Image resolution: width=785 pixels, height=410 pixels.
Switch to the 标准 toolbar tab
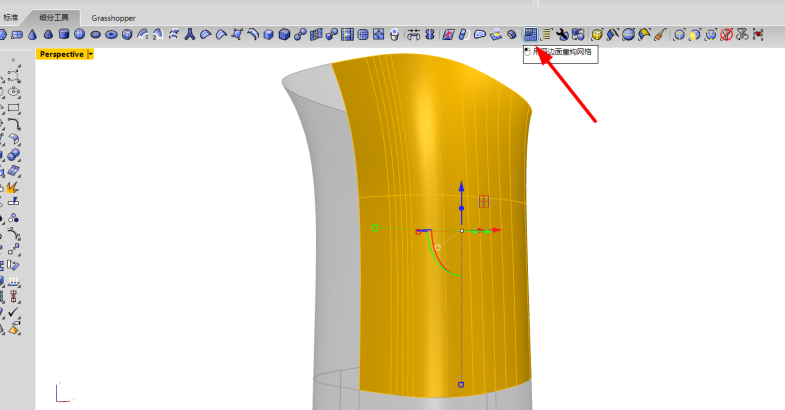coord(11,18)
